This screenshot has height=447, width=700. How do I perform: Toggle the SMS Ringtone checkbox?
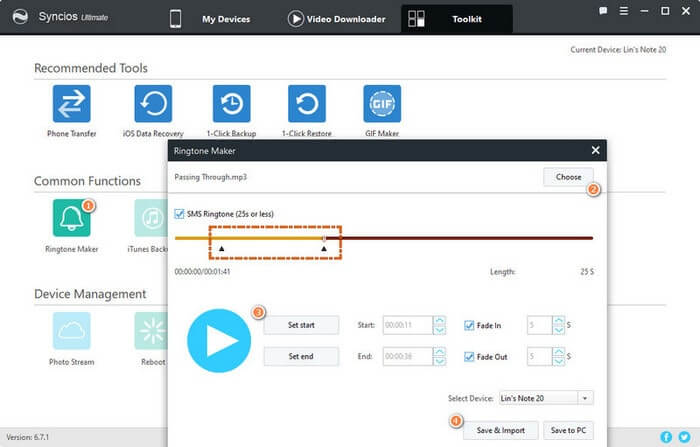(x=179, y=214)
